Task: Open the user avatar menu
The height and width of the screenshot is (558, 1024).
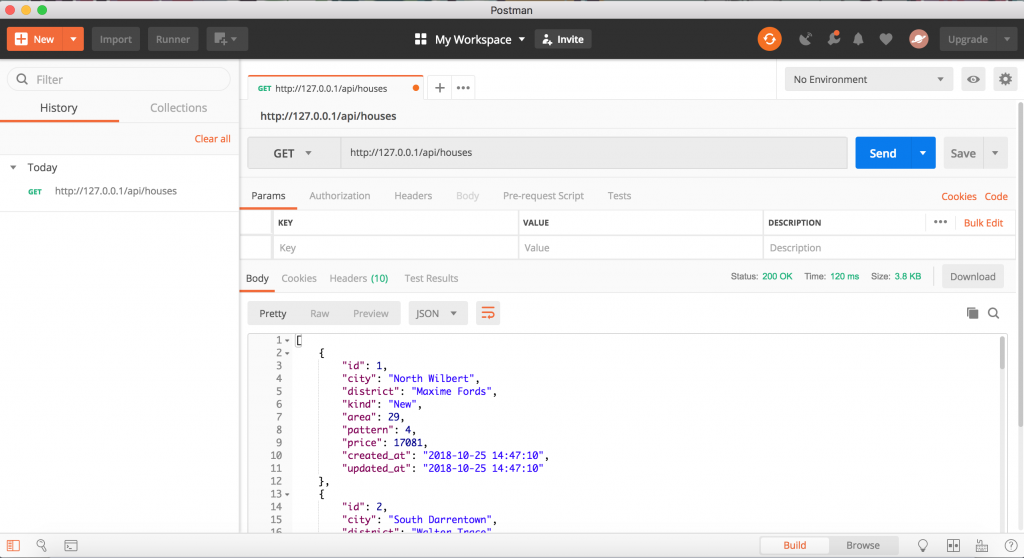Action: pyautogui.click(x=918, y=39)
